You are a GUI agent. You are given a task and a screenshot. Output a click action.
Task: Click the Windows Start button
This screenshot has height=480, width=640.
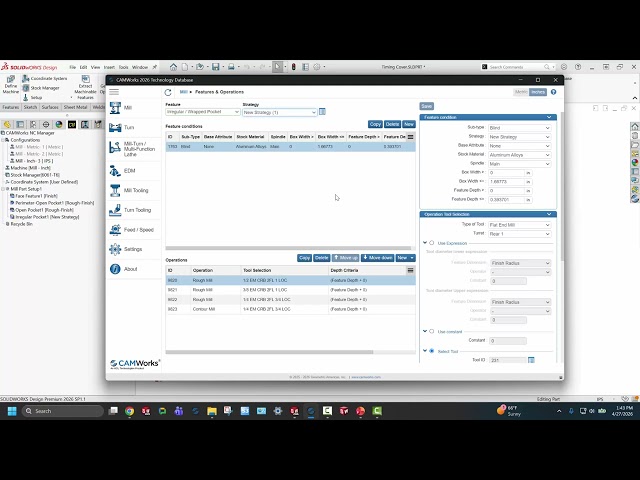12,411
